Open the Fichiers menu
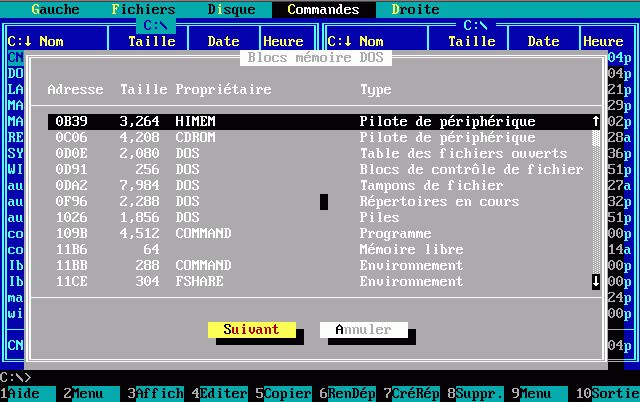This screenshot has width=640, height=402. click(x=143, y=9)
